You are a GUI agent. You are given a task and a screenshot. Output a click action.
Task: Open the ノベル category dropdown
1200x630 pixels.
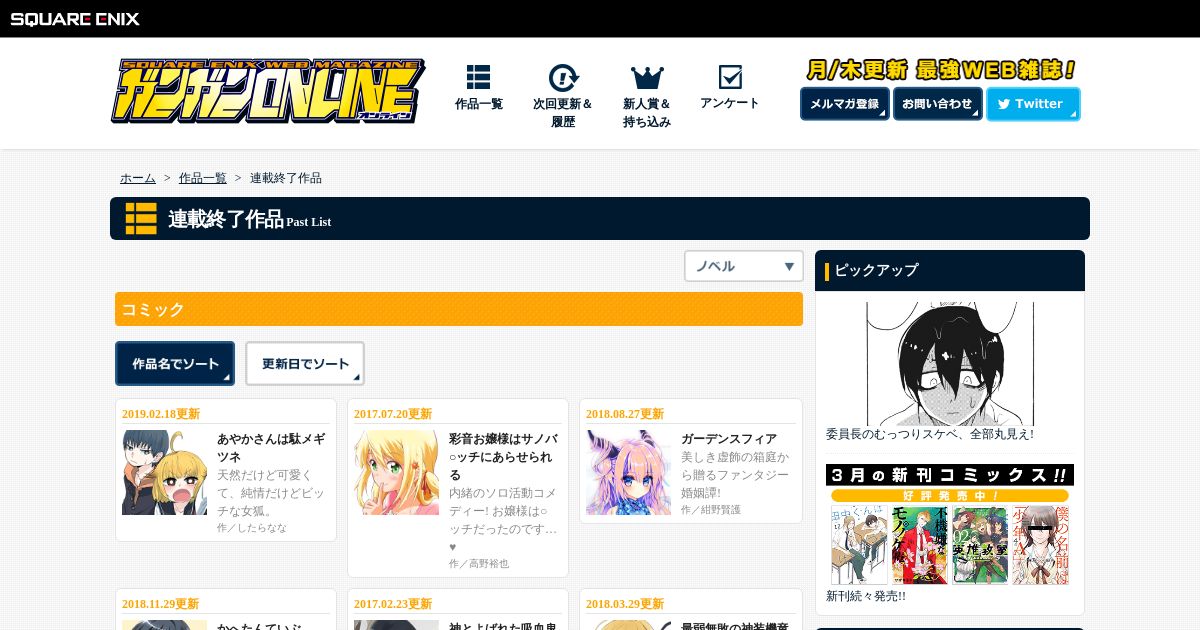click(744, 266)
